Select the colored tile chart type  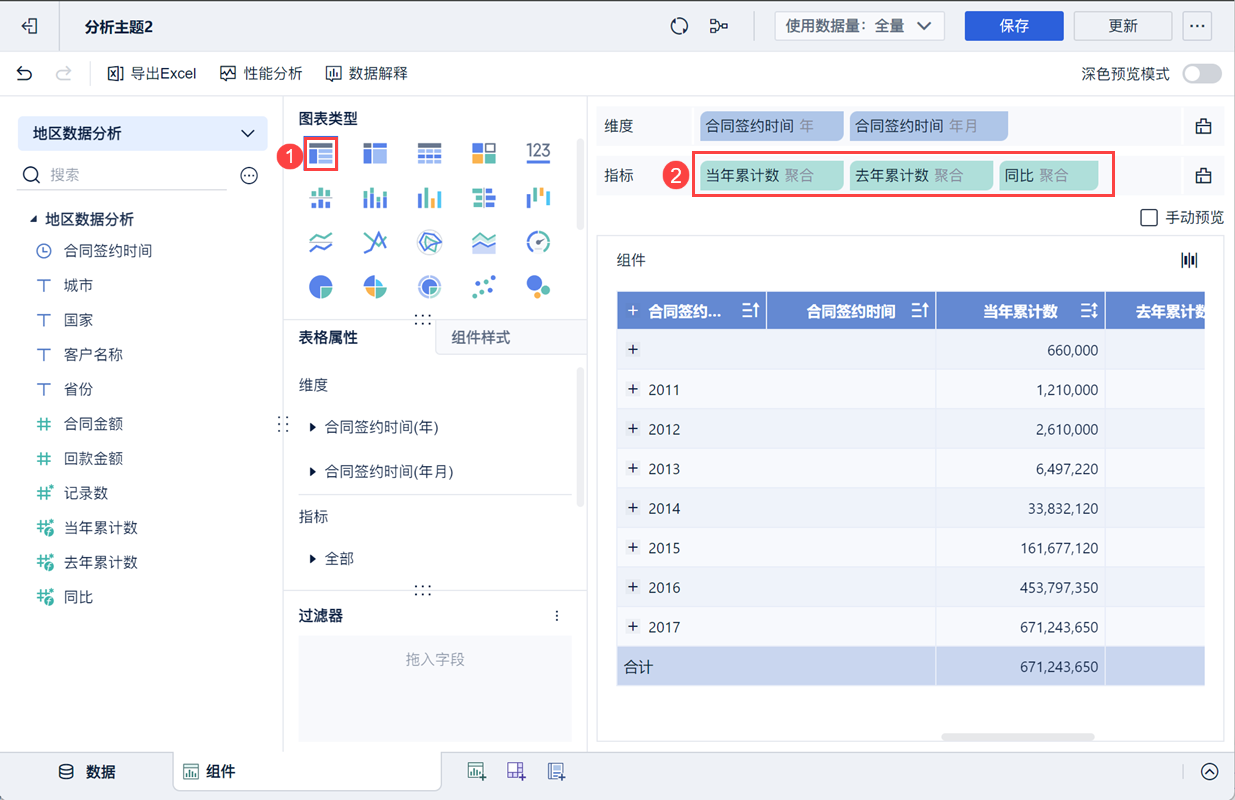pos(484,153)
